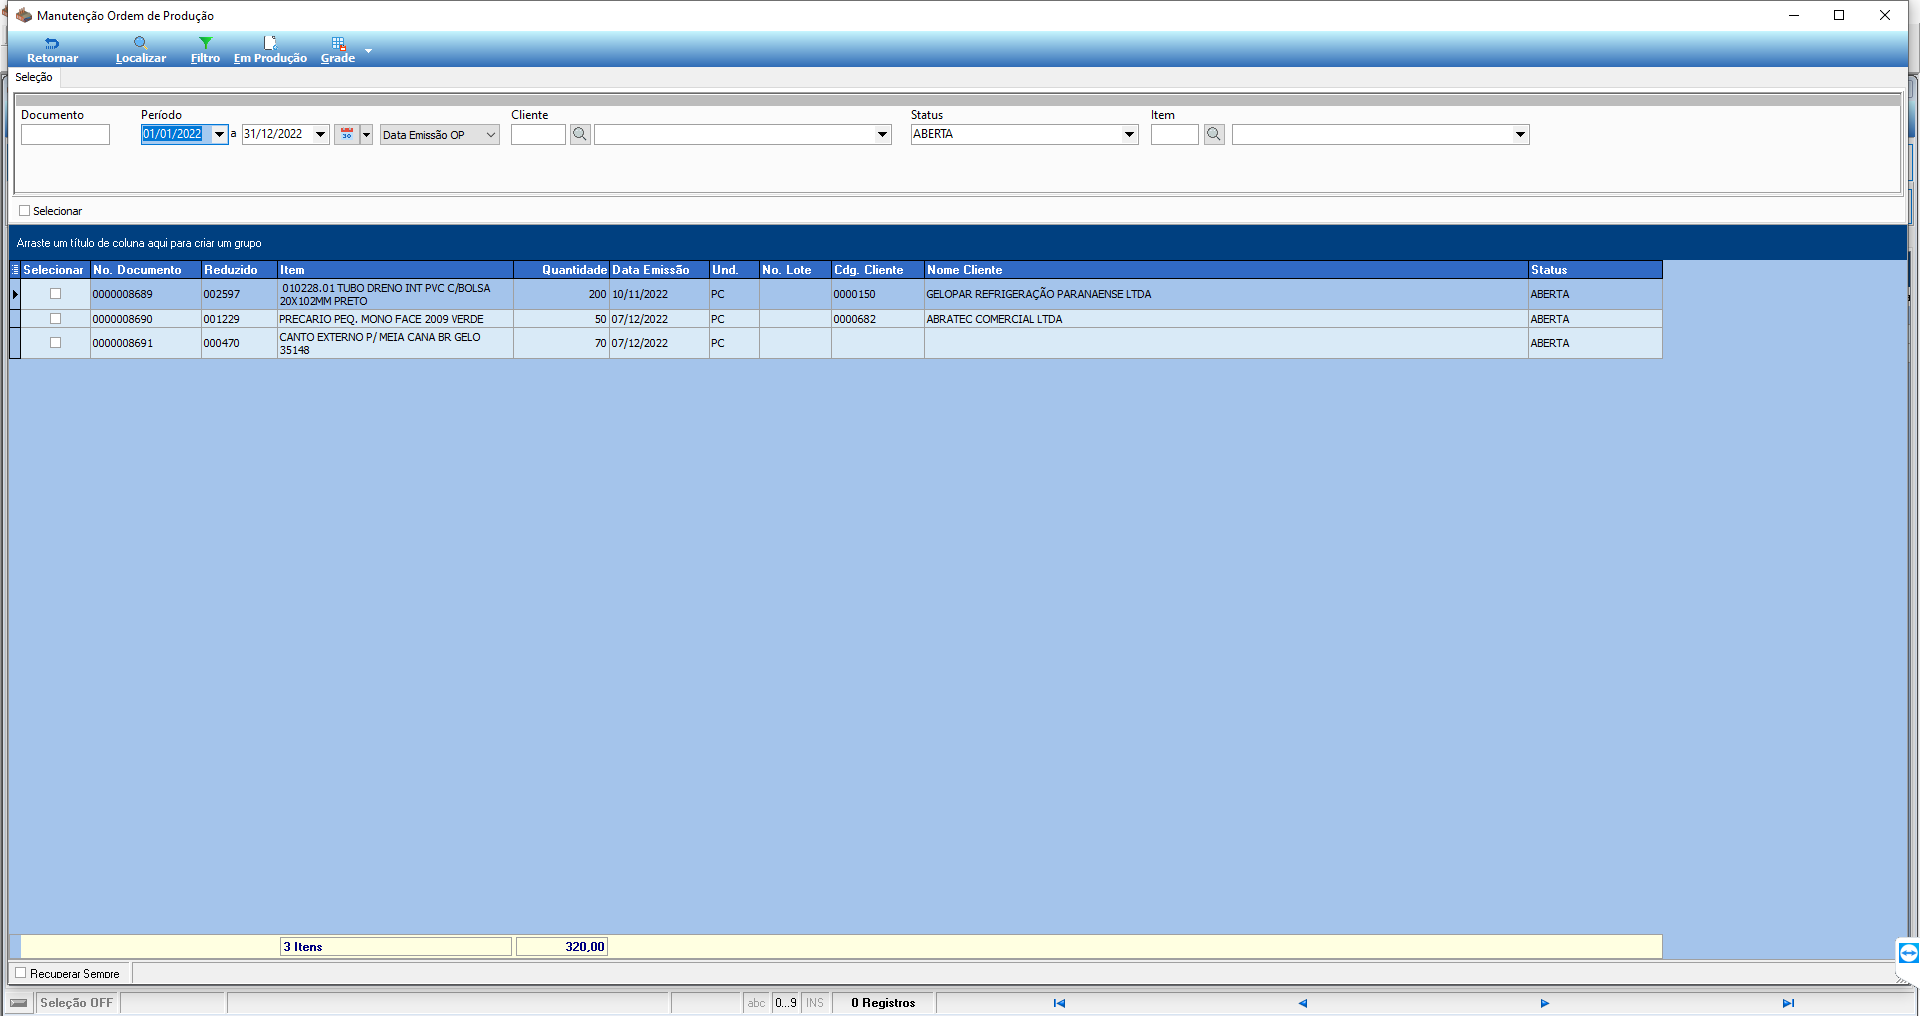Sort by the Nome Cliente column header
Screen dimensions: 1920x1016
pyautogui.click(x=1226, y=270)
